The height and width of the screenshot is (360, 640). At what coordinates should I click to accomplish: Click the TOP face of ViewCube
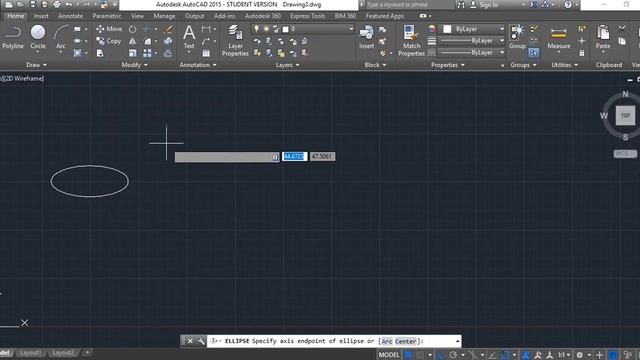point(625,116)
